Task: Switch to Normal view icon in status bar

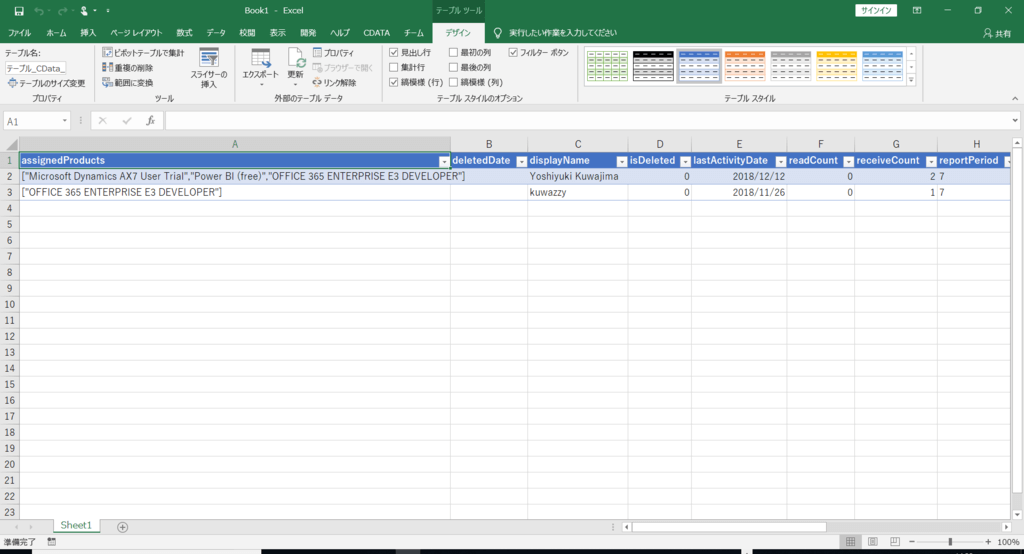Action: 850,542
